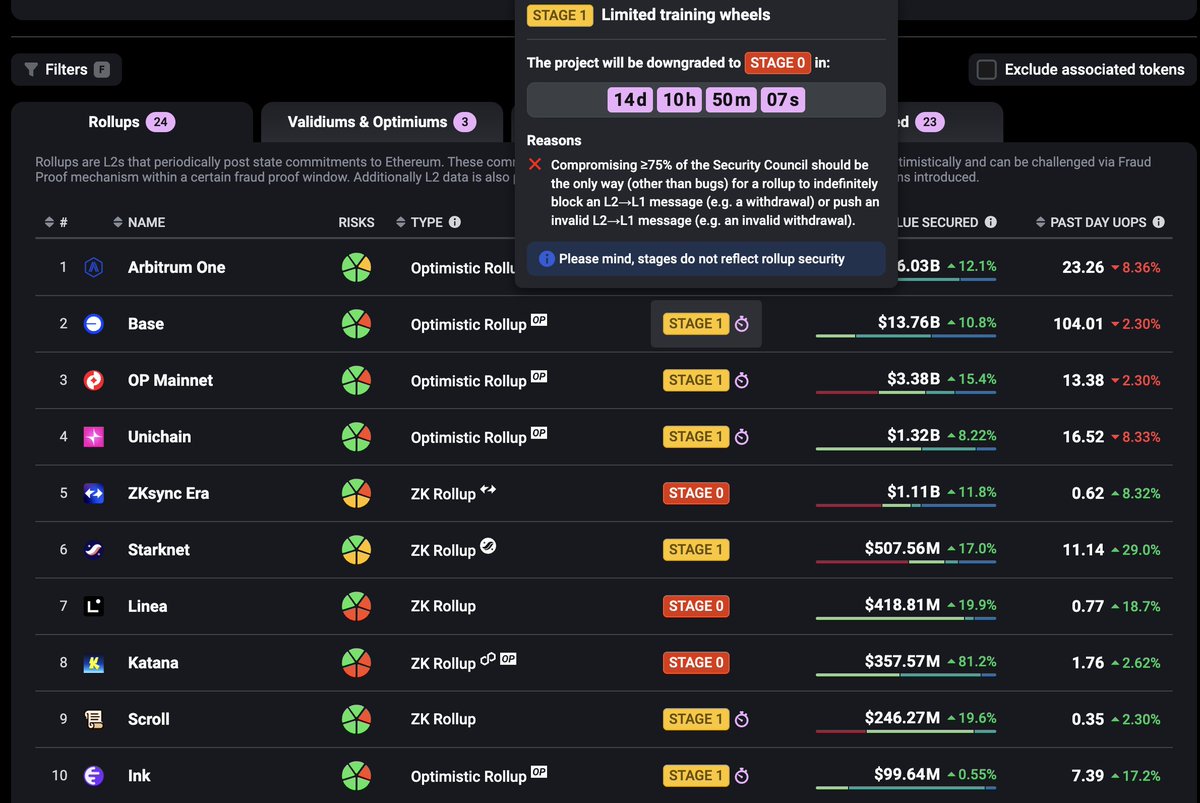Image resolution: width=1200 pixels, height=803 pixels.
Task: Click the STAGE 0 badge on ZKsync Era row
Action: [x=696, y=493]
